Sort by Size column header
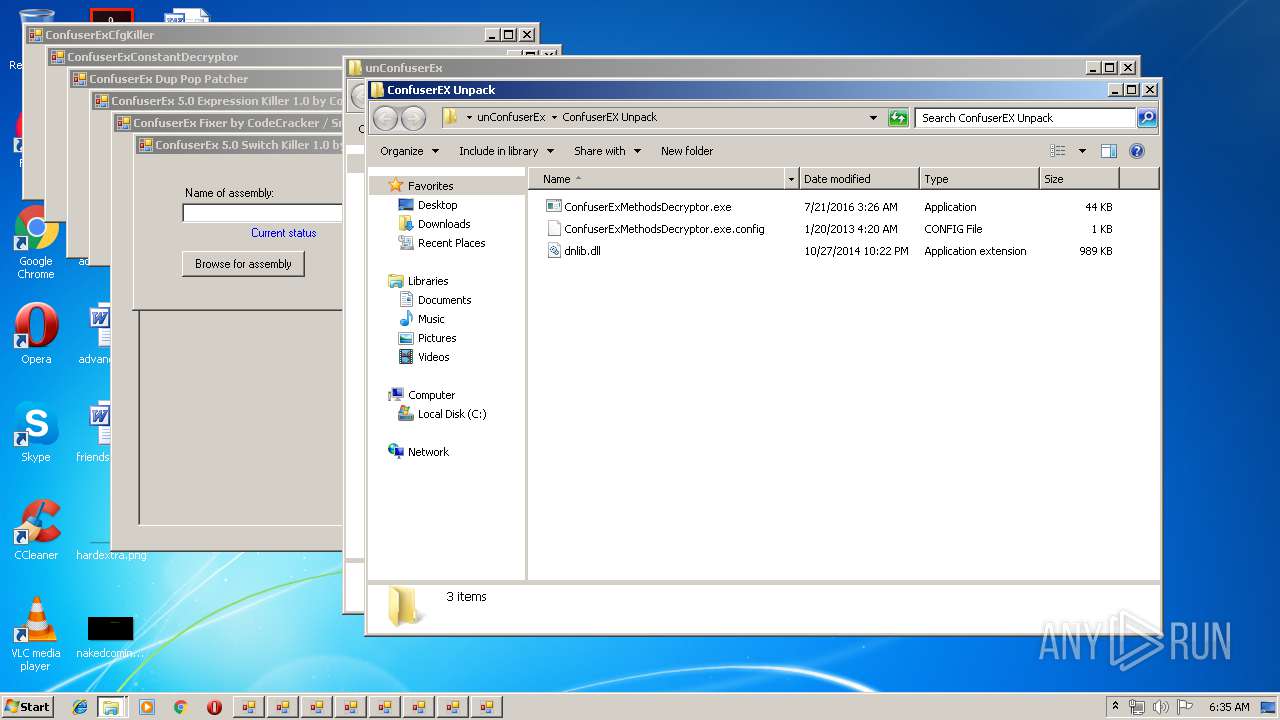This screenshot has height=720, width=1280. coord(1079,179)
